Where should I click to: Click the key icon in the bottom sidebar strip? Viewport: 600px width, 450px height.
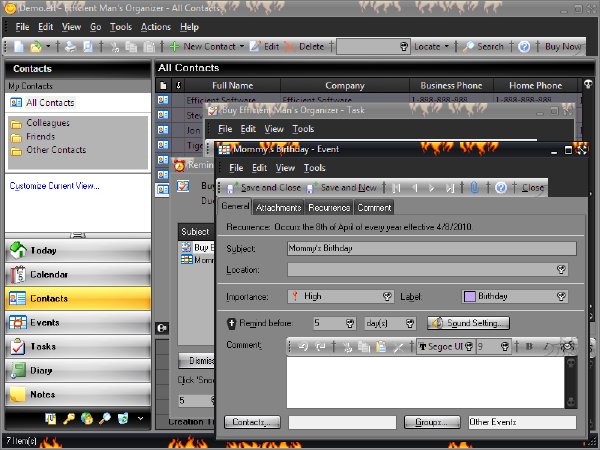click(69, 419)
